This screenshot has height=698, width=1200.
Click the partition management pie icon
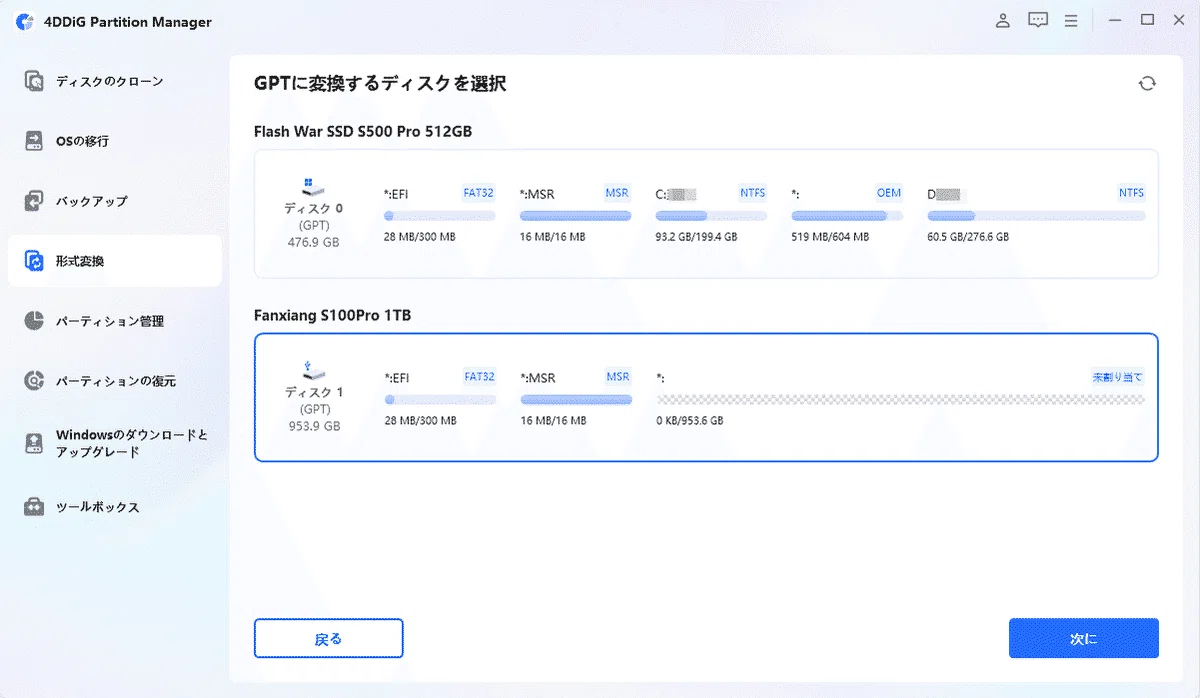pos(35,321)
